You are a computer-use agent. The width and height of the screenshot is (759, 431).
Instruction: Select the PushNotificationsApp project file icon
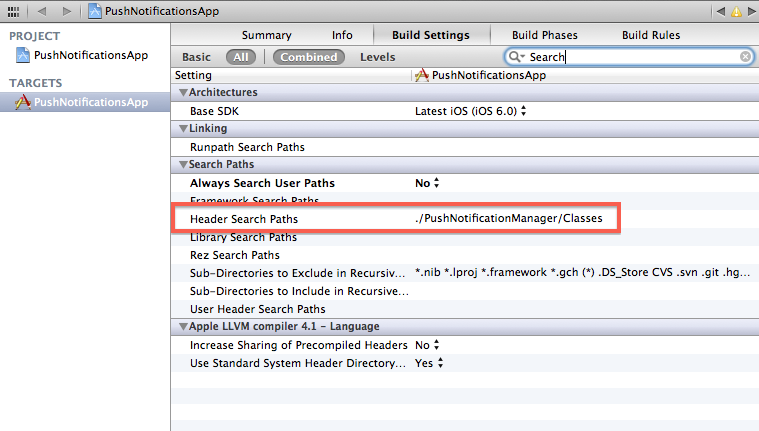point(23,55)
